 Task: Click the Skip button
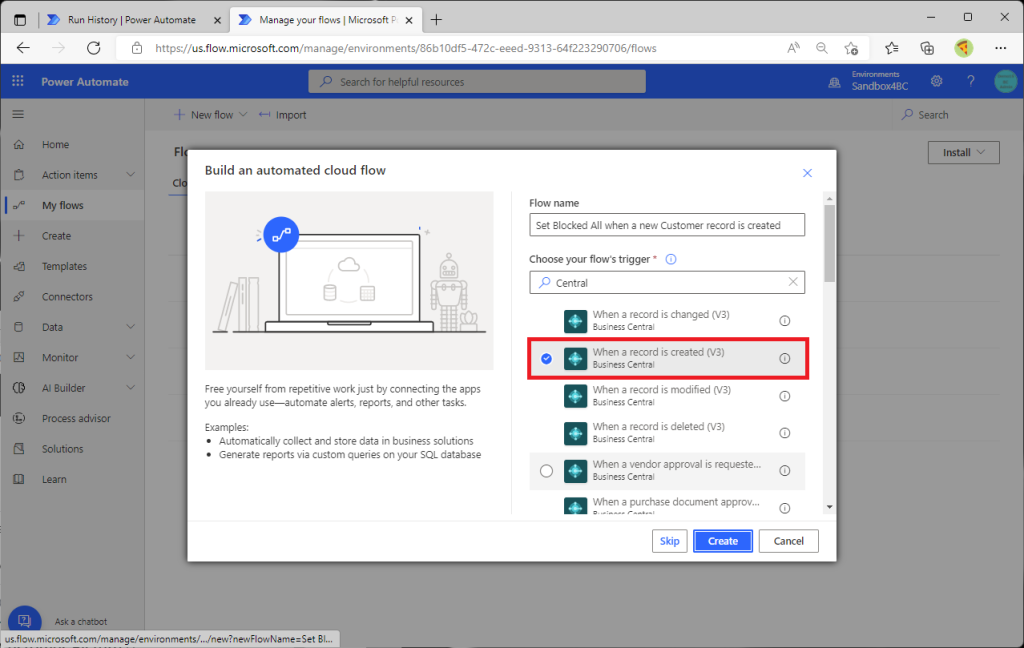coord(669,541)
